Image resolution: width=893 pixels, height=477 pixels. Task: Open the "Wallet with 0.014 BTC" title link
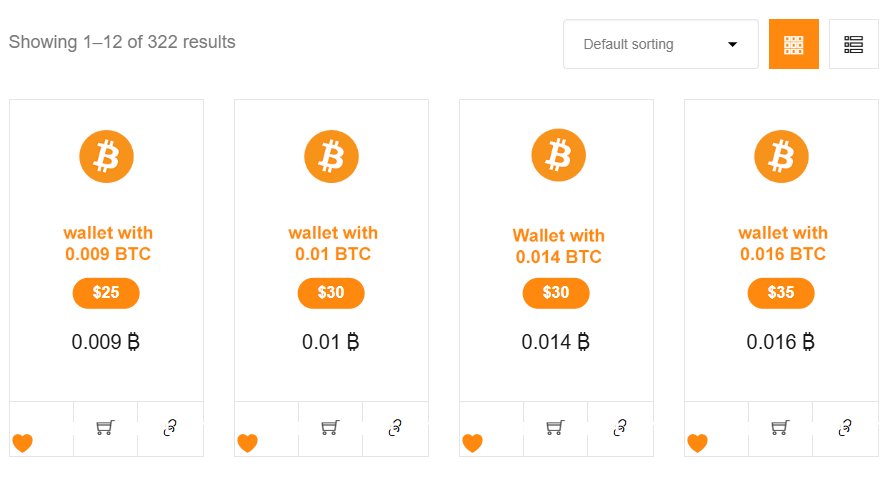coord(558,246)
